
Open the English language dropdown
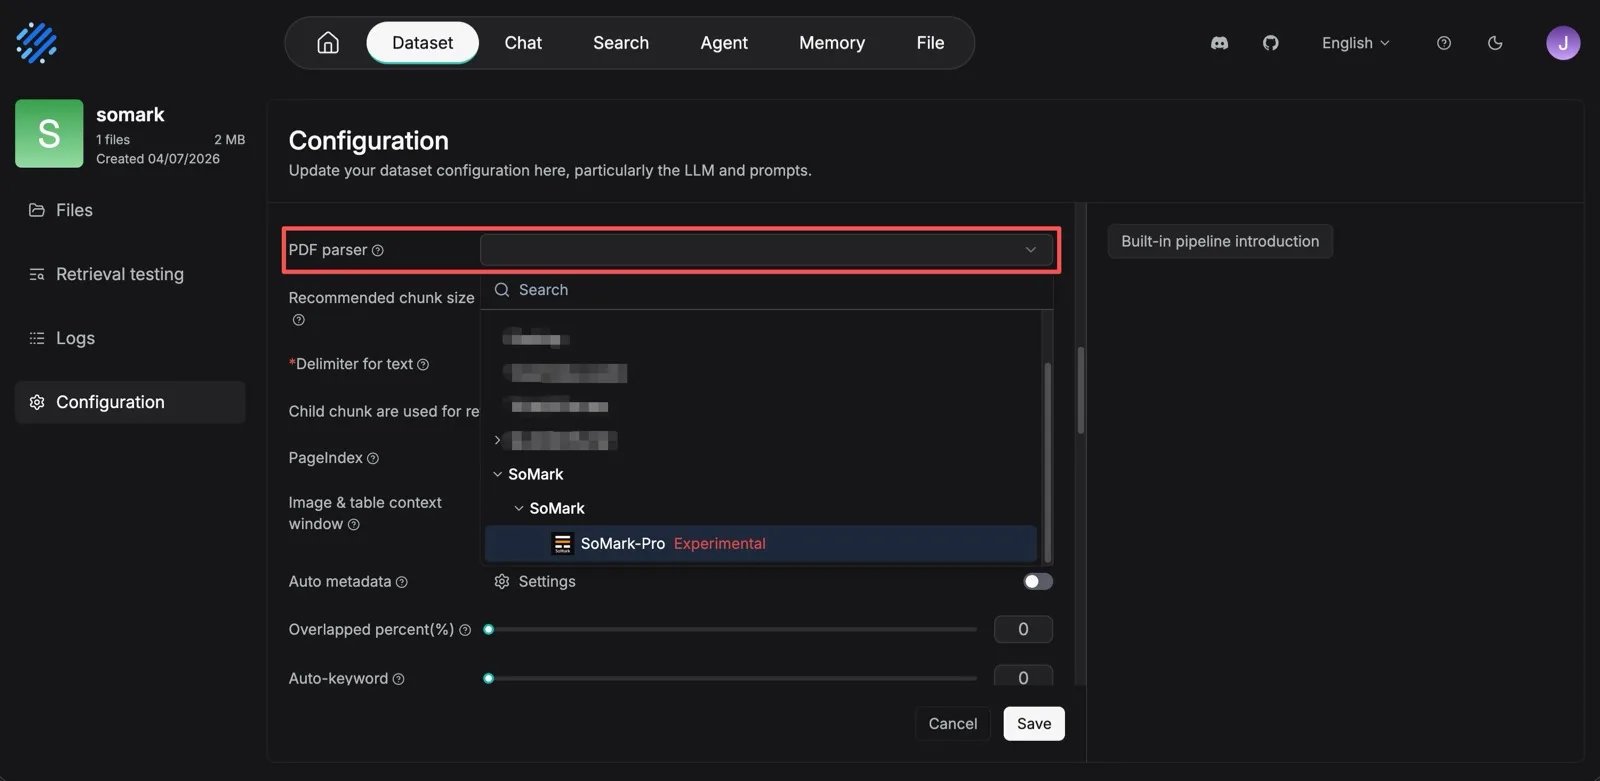coord(1355,43)
